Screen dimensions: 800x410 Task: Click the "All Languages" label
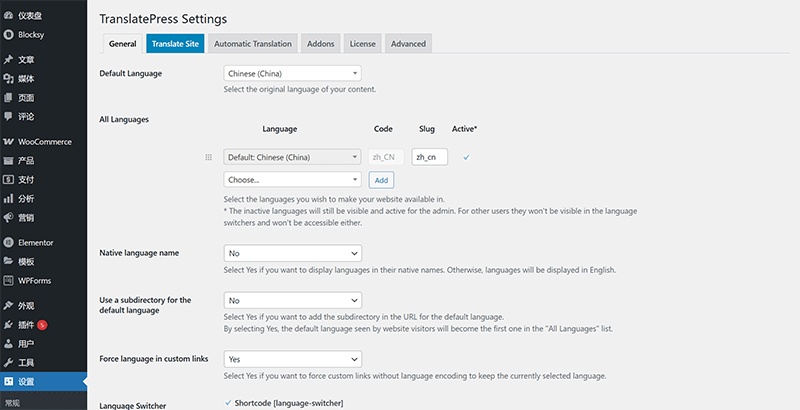click(124, 119)
